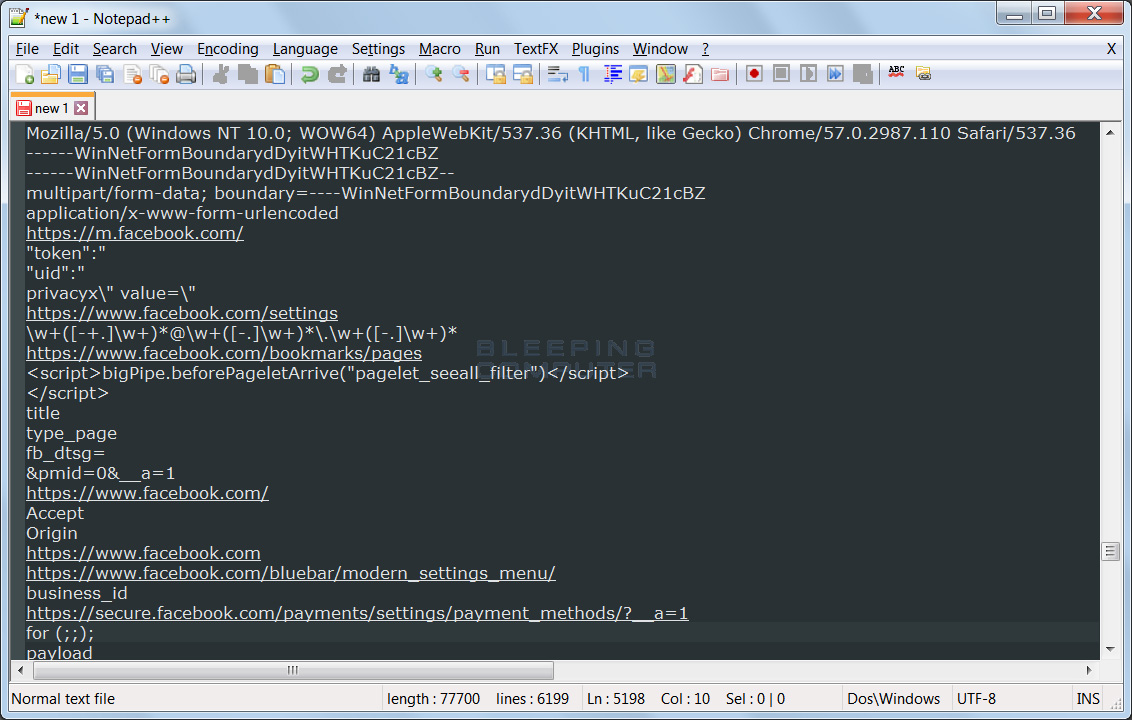The width and height of the screenshot is (1132, 720).
Task: Paste from clipboard icon
Action: pyautogui.click(x=275, y=74)
